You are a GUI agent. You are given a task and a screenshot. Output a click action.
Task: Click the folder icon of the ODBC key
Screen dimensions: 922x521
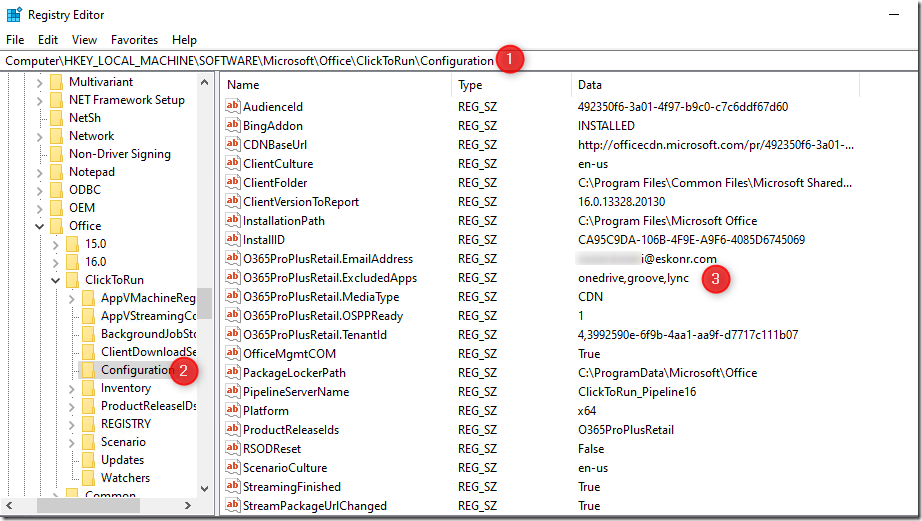click(x=56, y=189)
